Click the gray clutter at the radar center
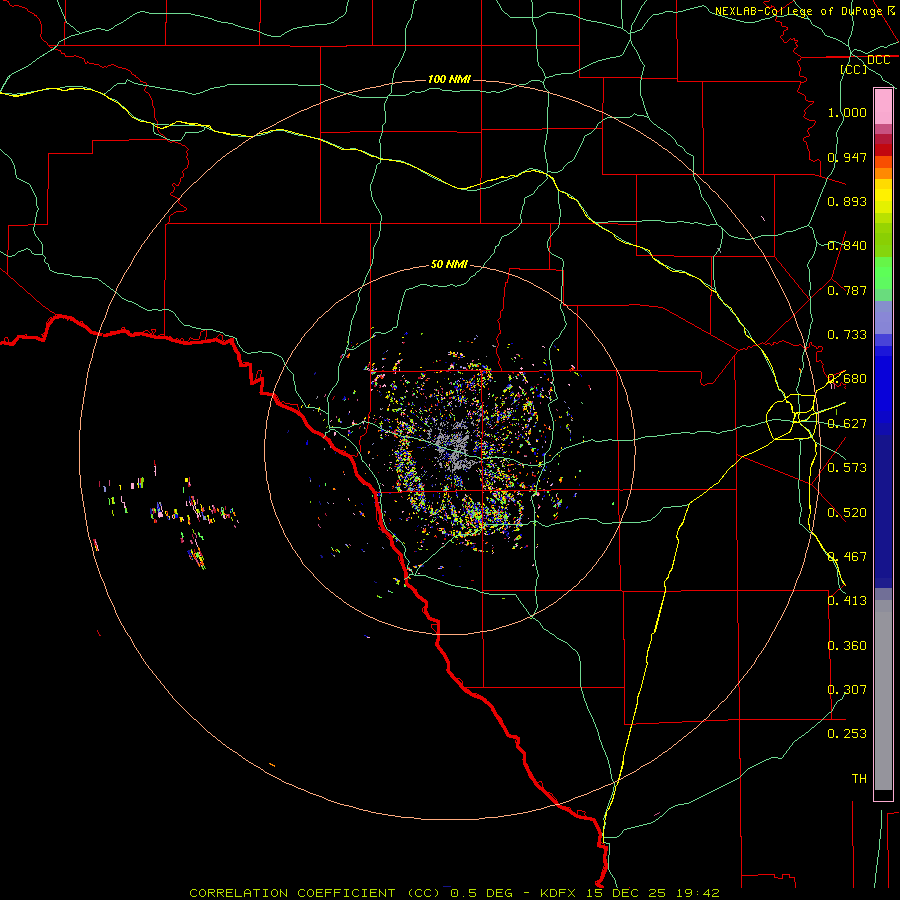900x900 pixels. (x=455, y=445)
